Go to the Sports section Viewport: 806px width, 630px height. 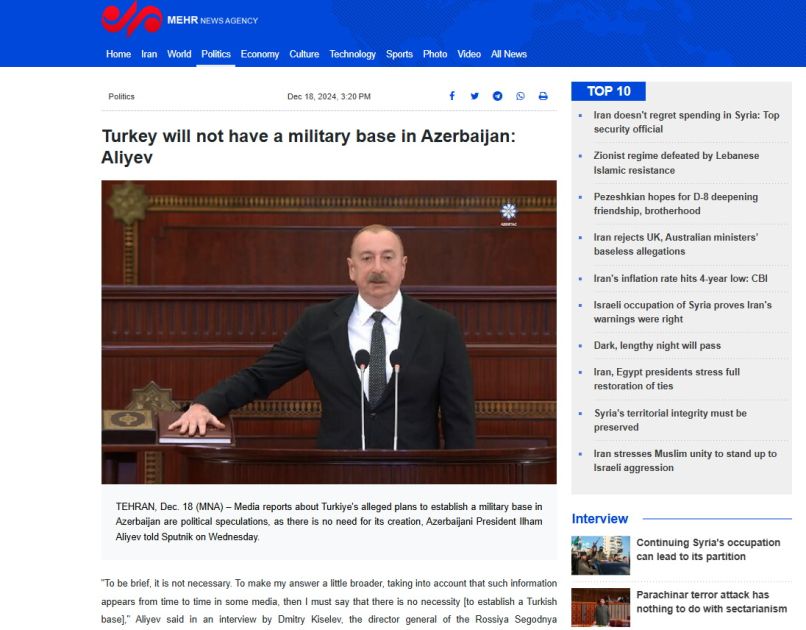(x=399, y=54)
